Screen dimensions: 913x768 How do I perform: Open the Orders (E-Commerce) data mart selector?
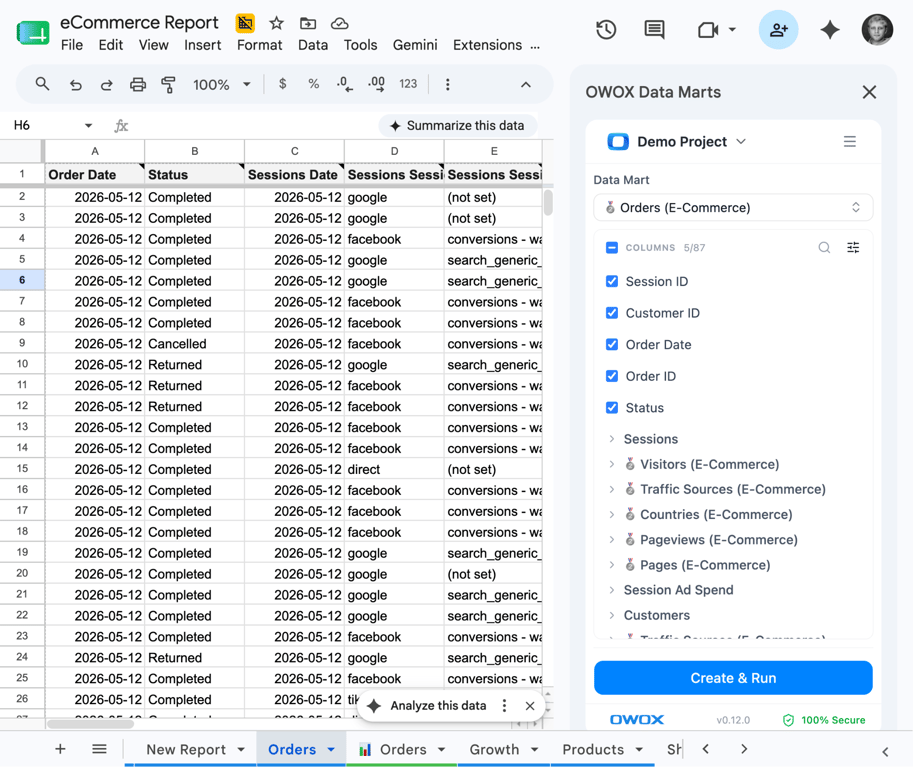[733, 207]
